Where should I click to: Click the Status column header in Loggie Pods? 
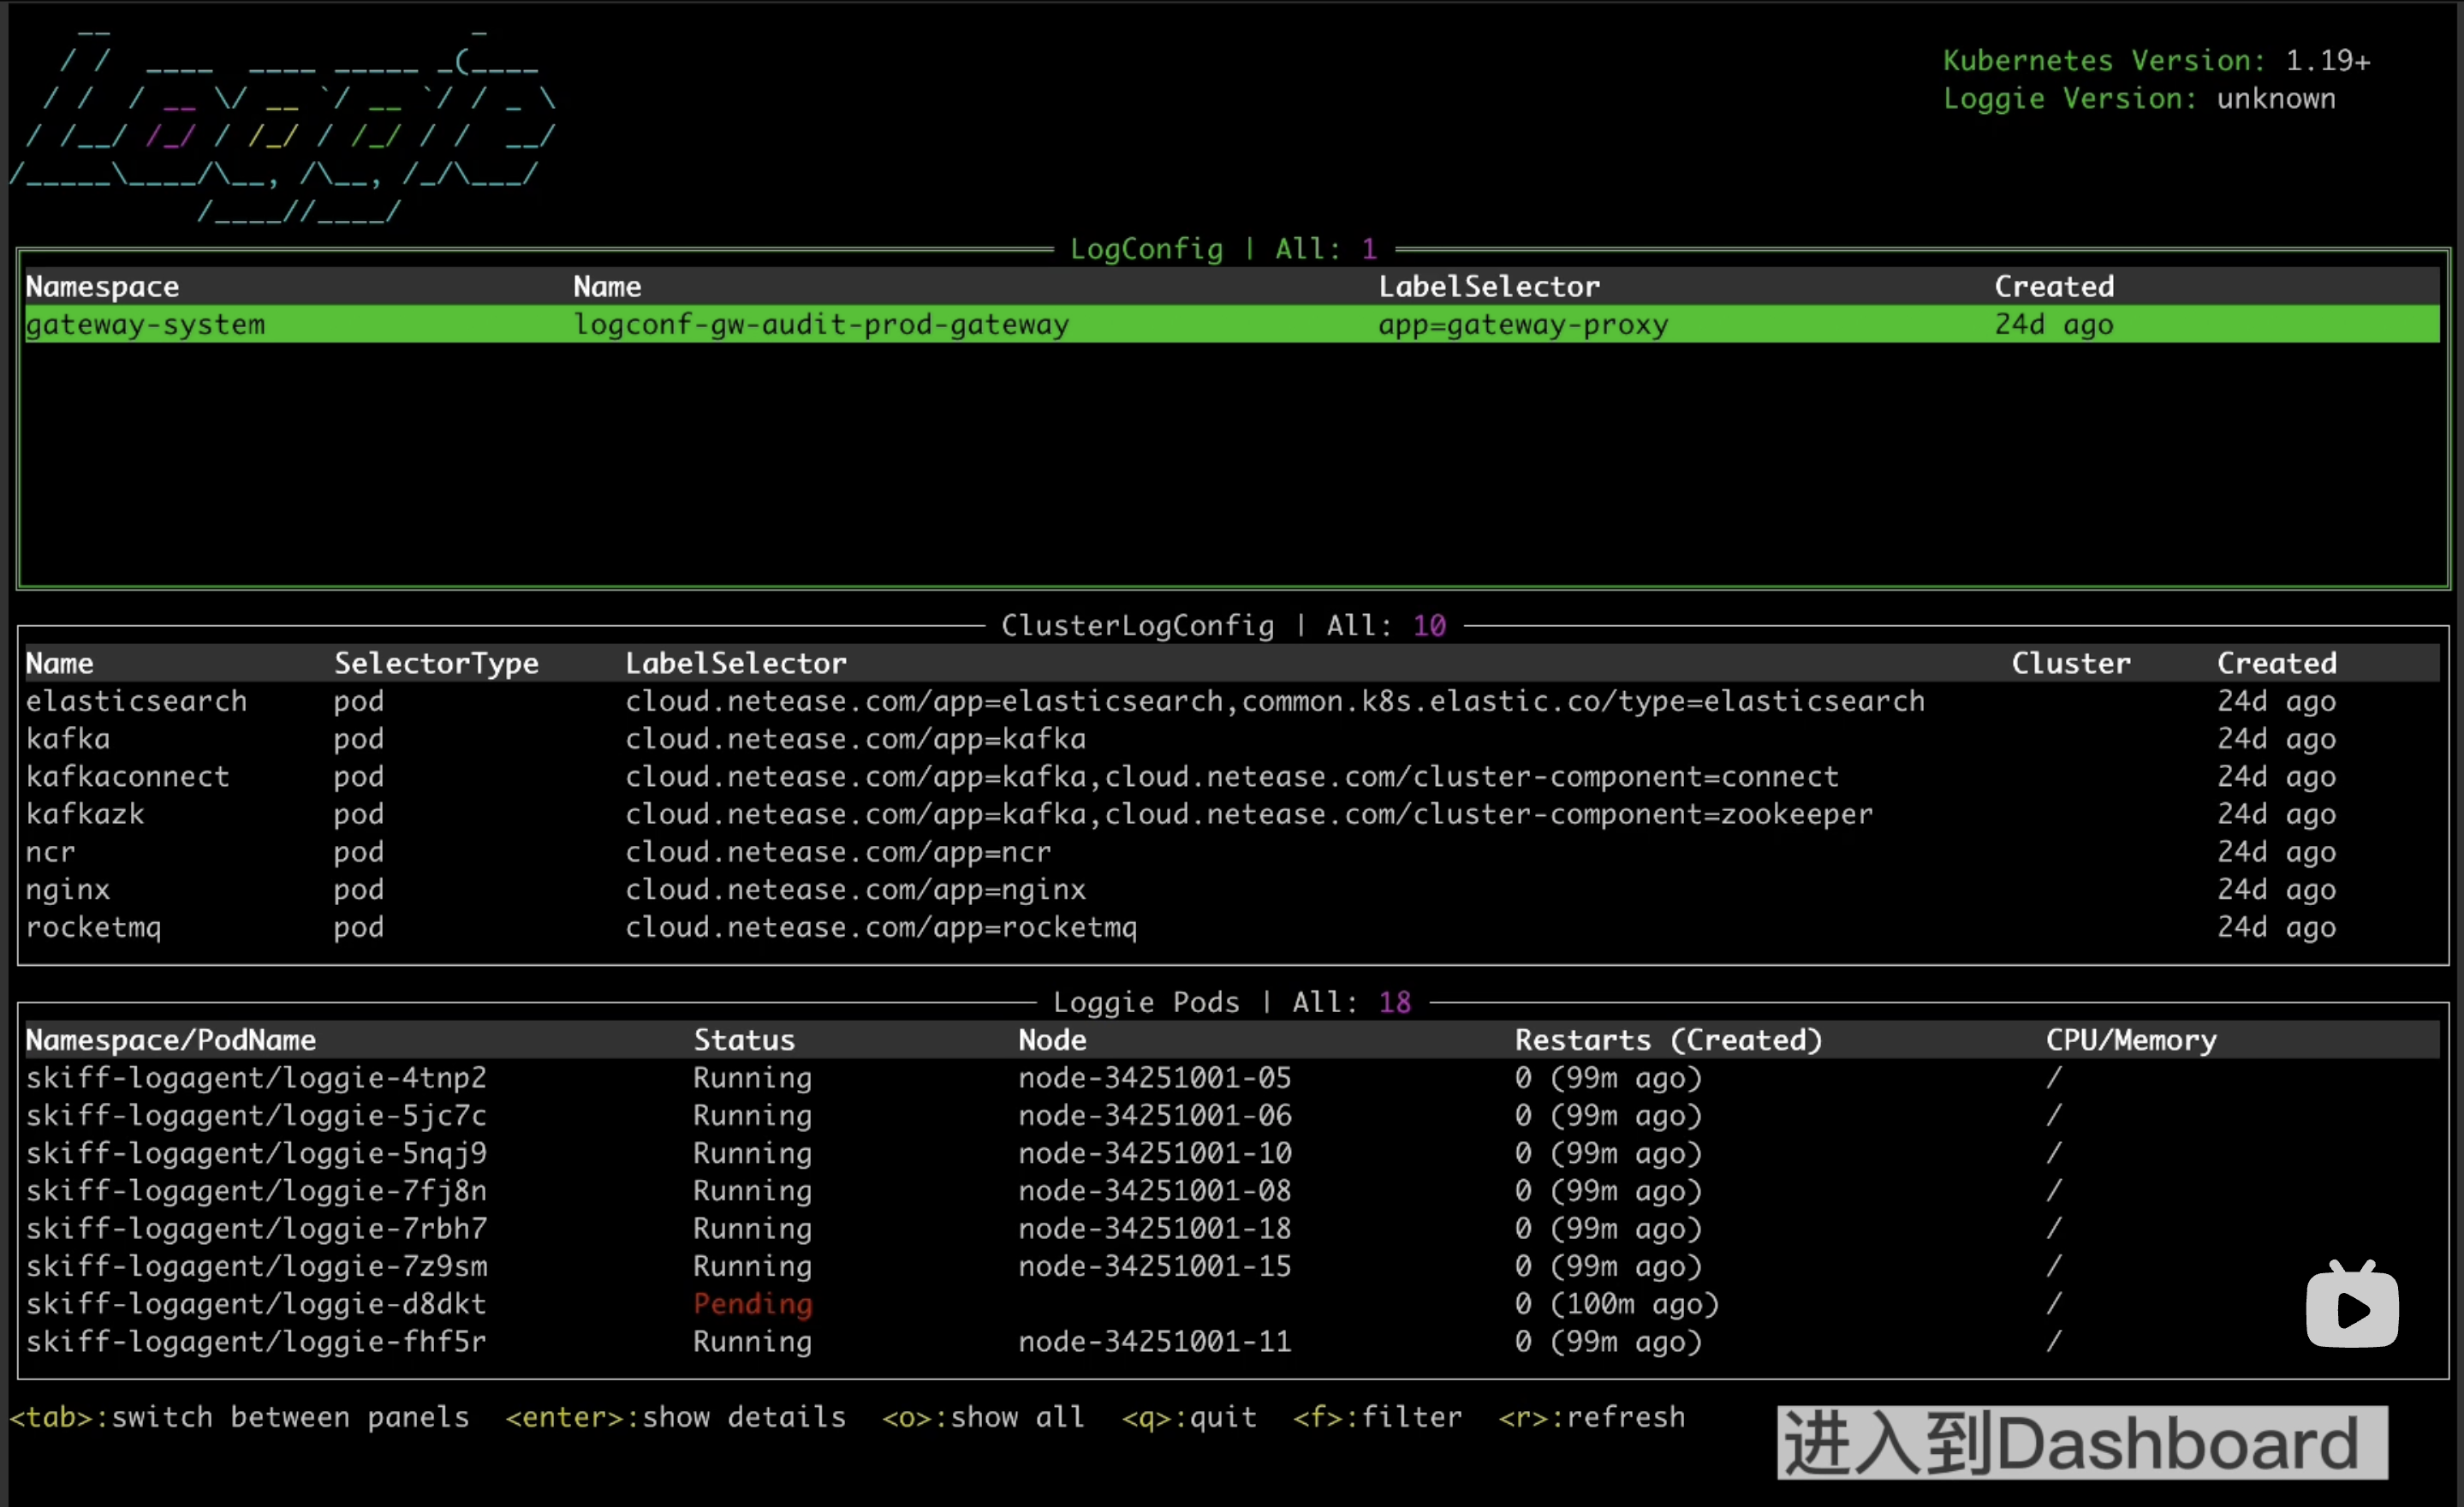(744, 1040)
